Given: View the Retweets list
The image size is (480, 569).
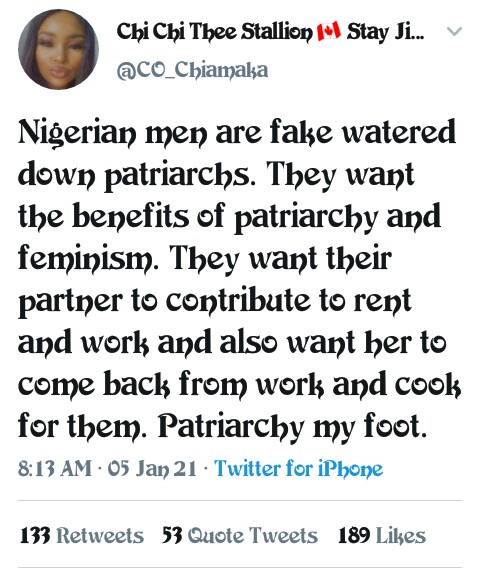Looking at the screenshot, I should click(x=82, y=535).
